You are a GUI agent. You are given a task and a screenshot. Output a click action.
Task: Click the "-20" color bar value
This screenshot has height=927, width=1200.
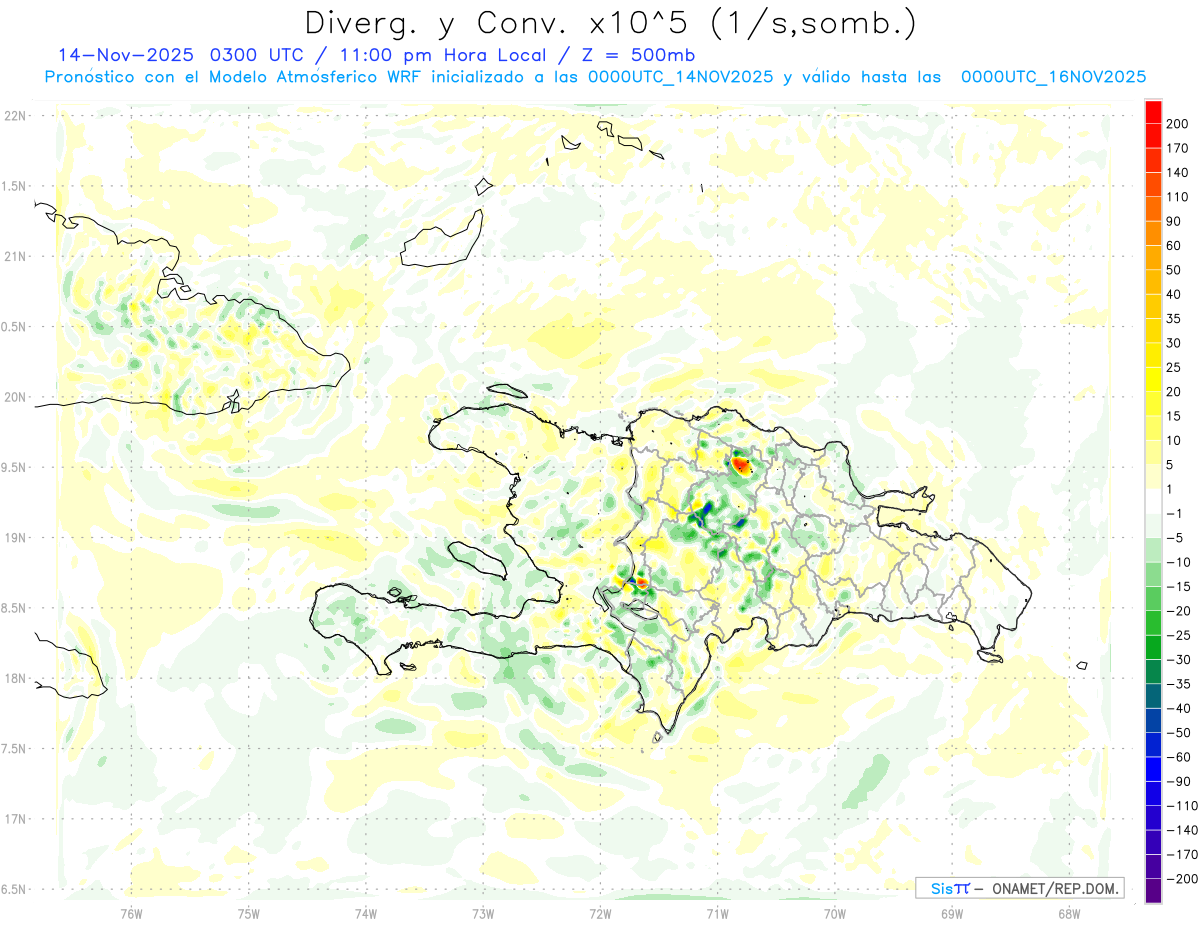click(1181, 611)
